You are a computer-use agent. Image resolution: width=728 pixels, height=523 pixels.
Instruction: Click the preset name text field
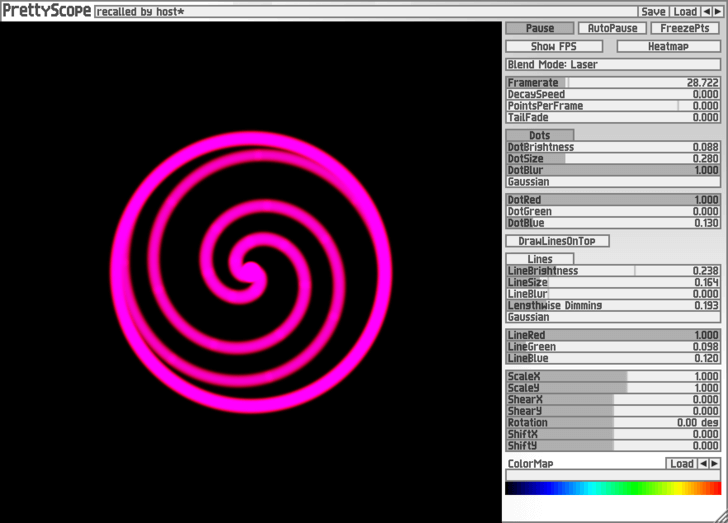(365, 11)
